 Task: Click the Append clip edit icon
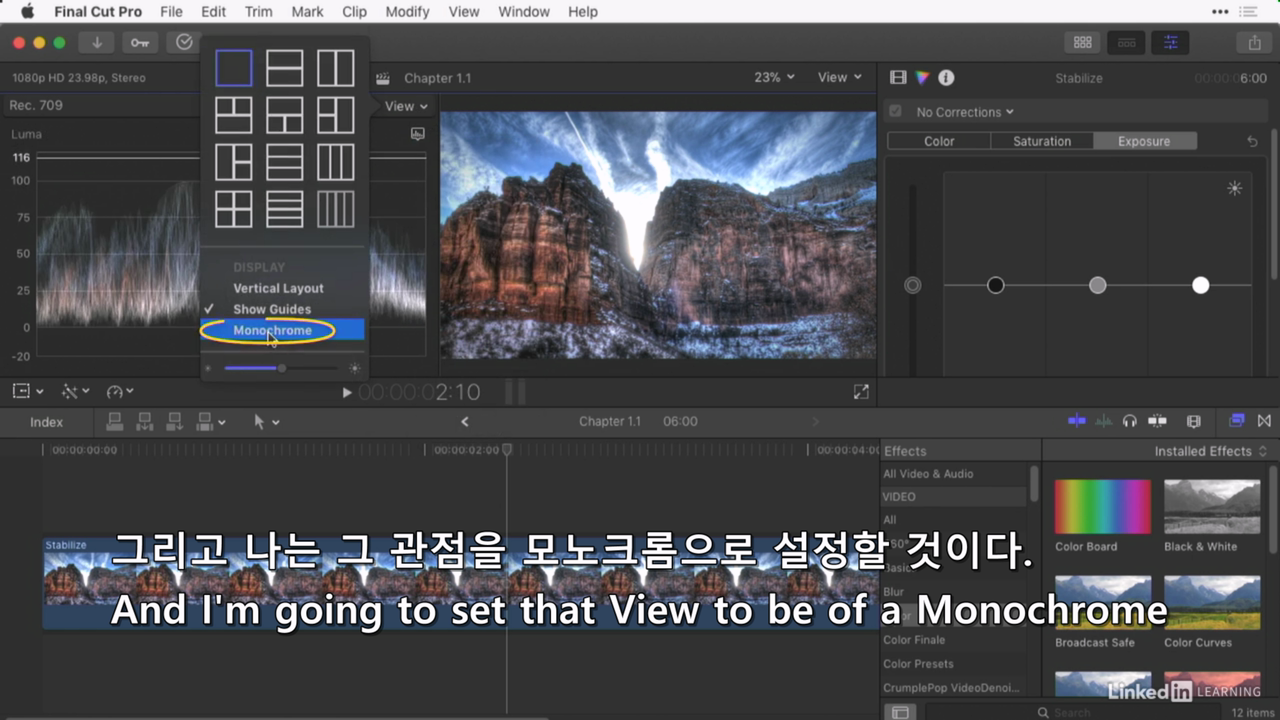(x=175, y=422)
